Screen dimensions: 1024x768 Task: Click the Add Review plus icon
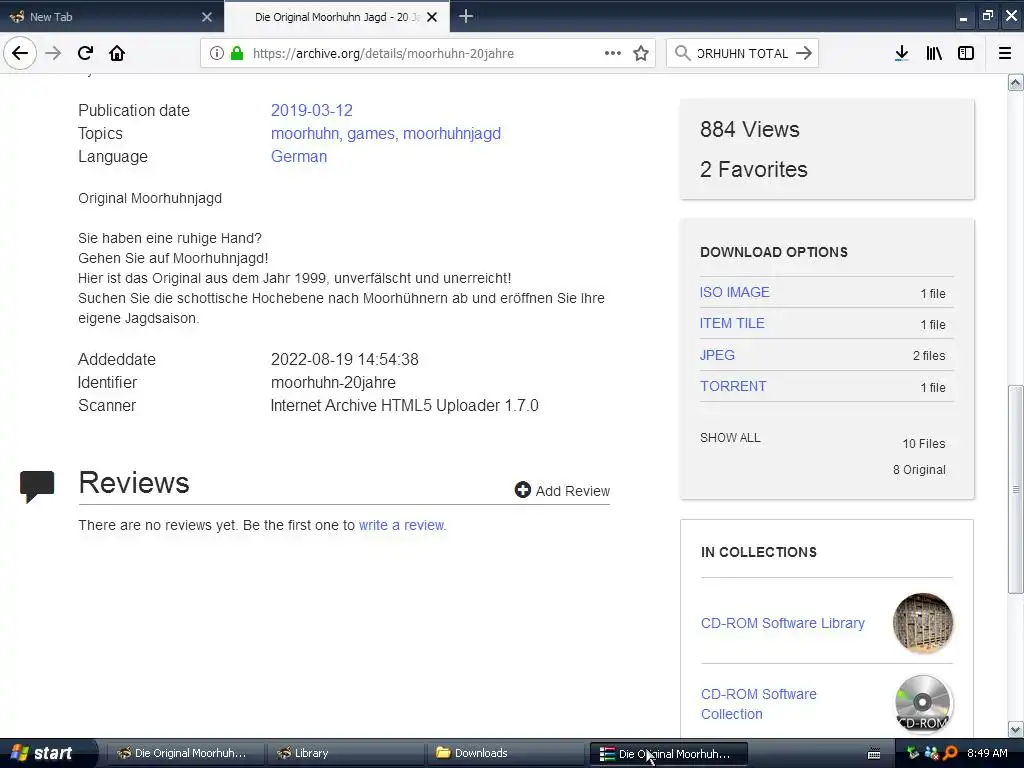coord(522,490)
